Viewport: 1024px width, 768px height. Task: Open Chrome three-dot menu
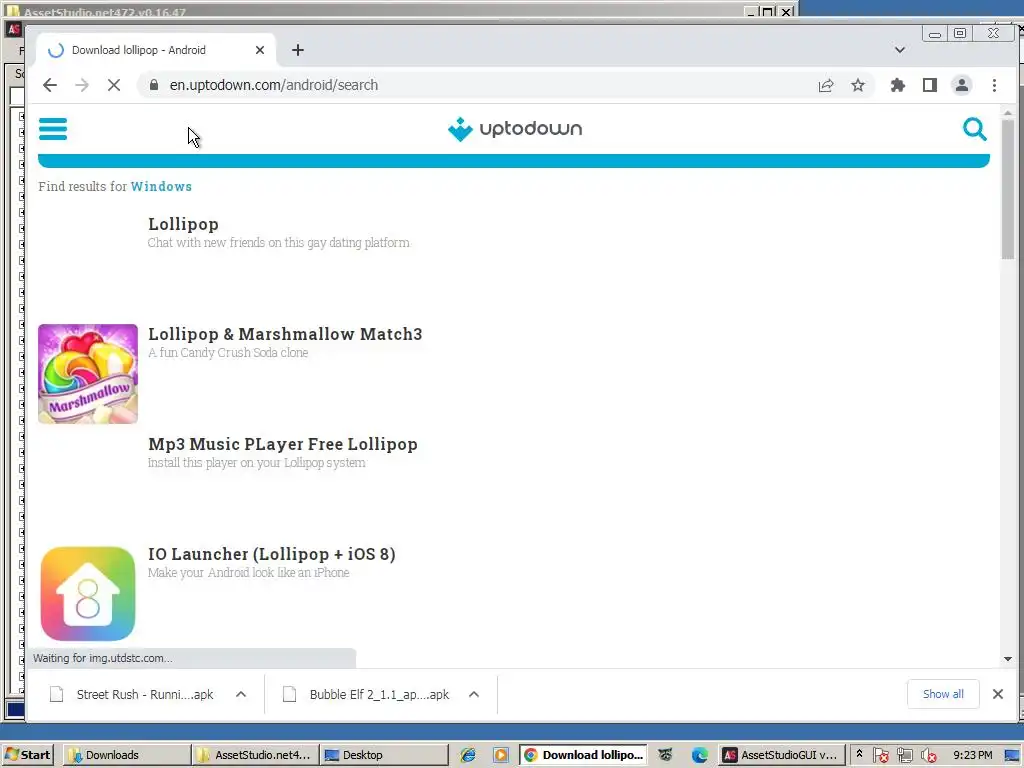(x=994, y=85)
